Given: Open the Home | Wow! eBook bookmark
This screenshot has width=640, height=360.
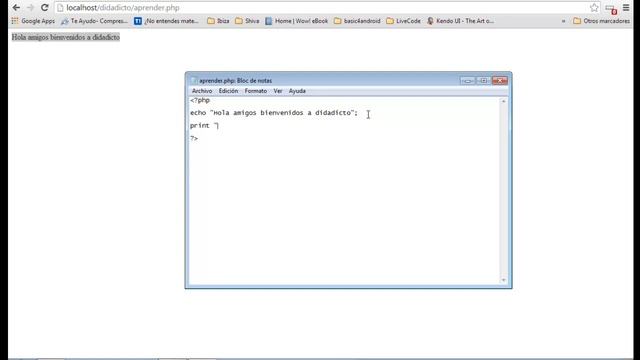Looking at the screenshot, I should tap(297, 21).
